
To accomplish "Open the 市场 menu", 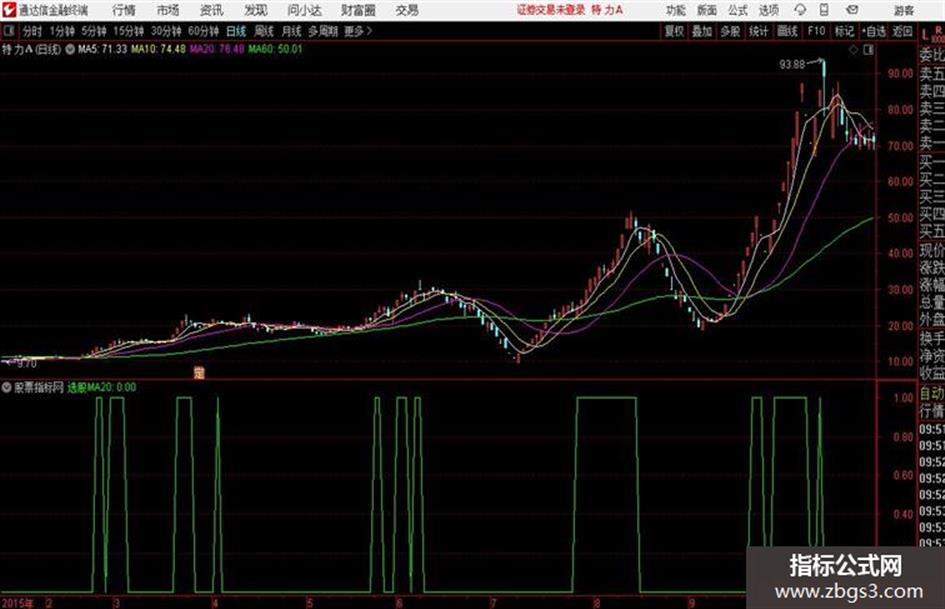I will (x=168, y=10).
